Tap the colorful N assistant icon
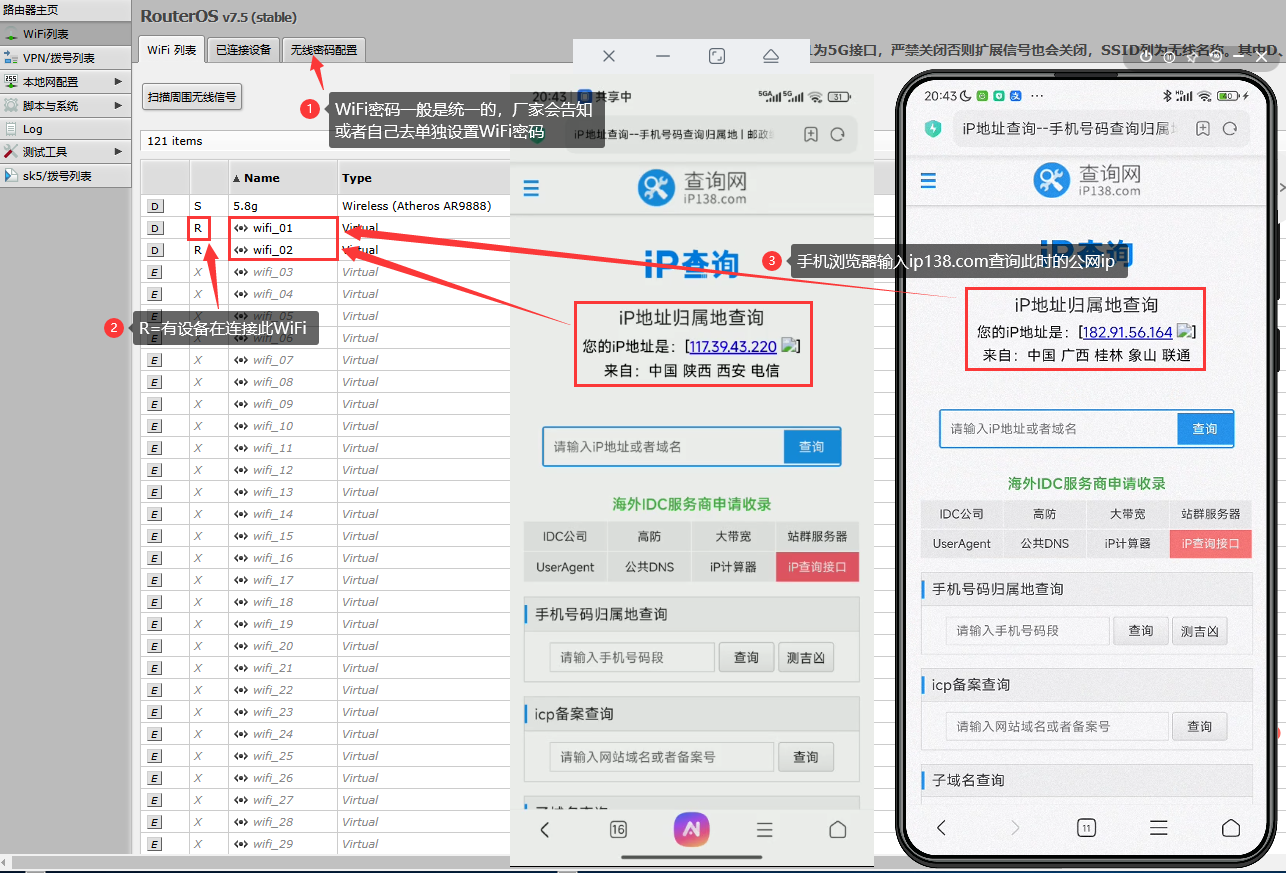Image resolution: width=1286 pixels, height=873 pixels. 691,829
